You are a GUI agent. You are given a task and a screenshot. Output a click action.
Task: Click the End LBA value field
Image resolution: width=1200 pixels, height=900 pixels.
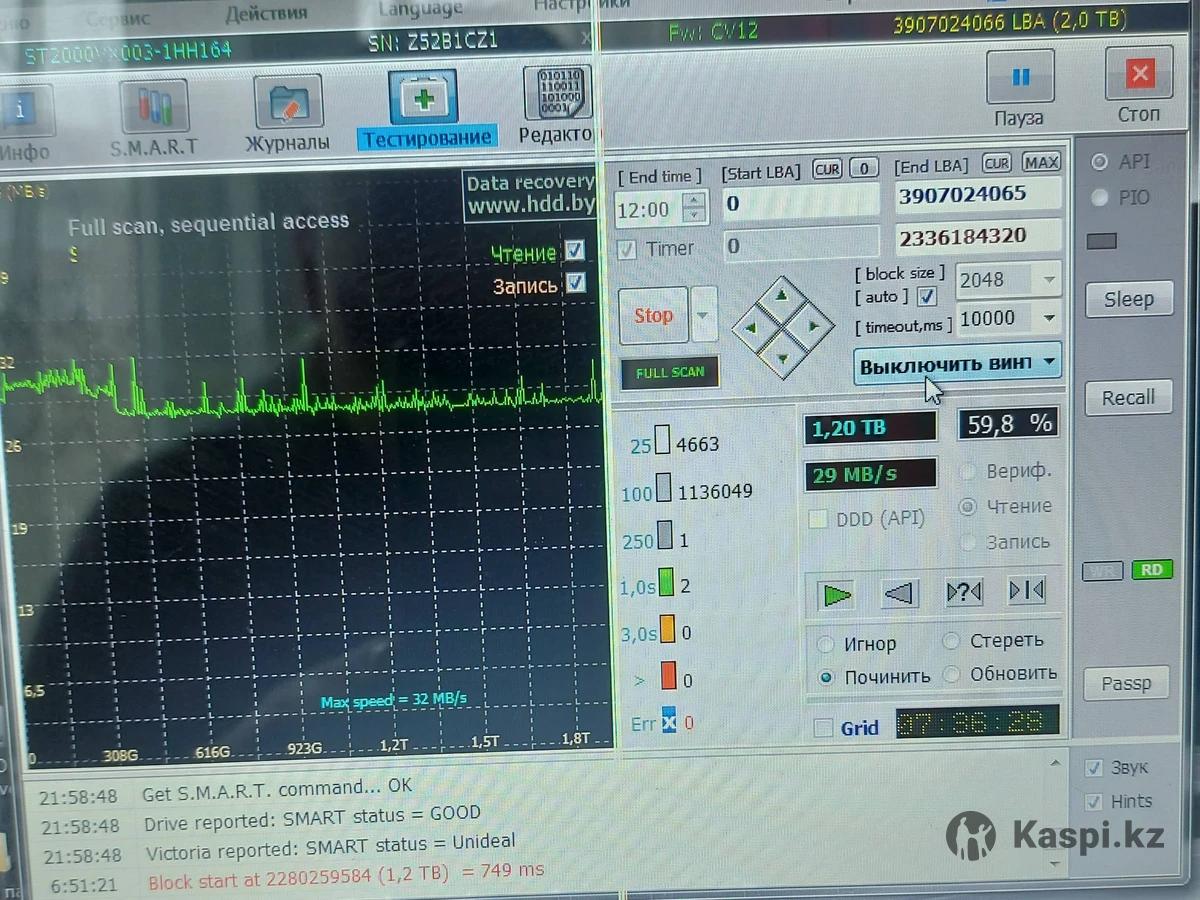pos(976,195)
